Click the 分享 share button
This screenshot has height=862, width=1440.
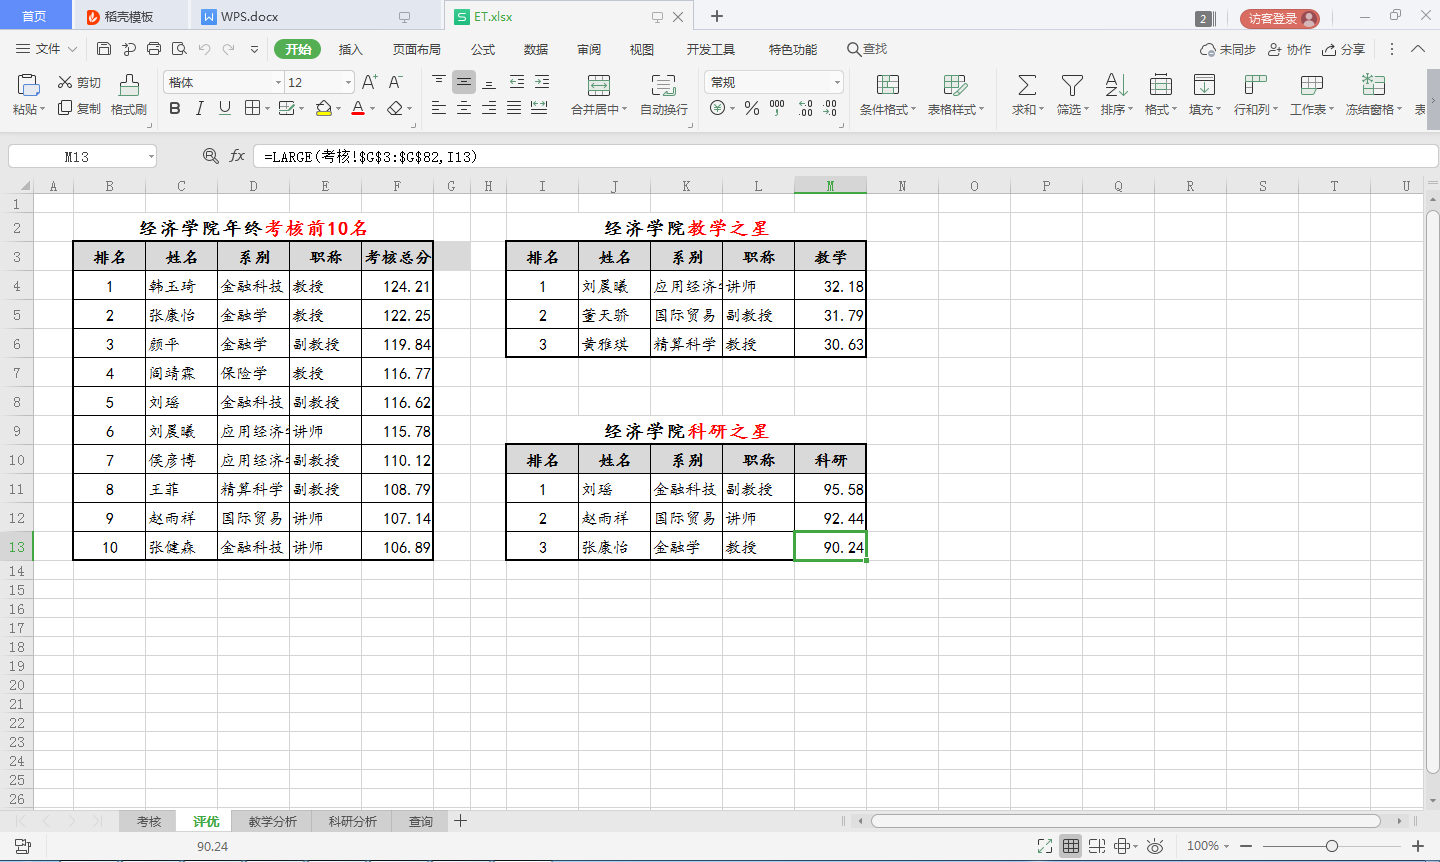point(1343,49)
